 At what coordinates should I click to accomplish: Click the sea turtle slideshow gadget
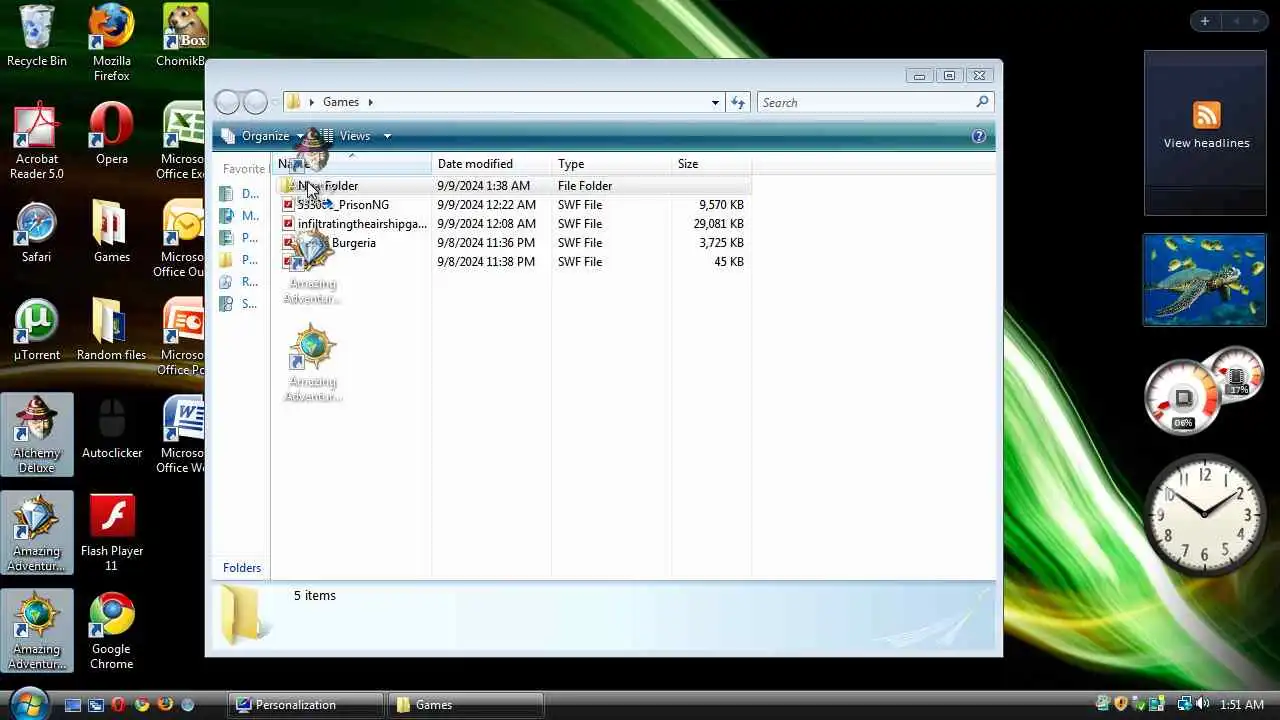tap(1205, 280)
